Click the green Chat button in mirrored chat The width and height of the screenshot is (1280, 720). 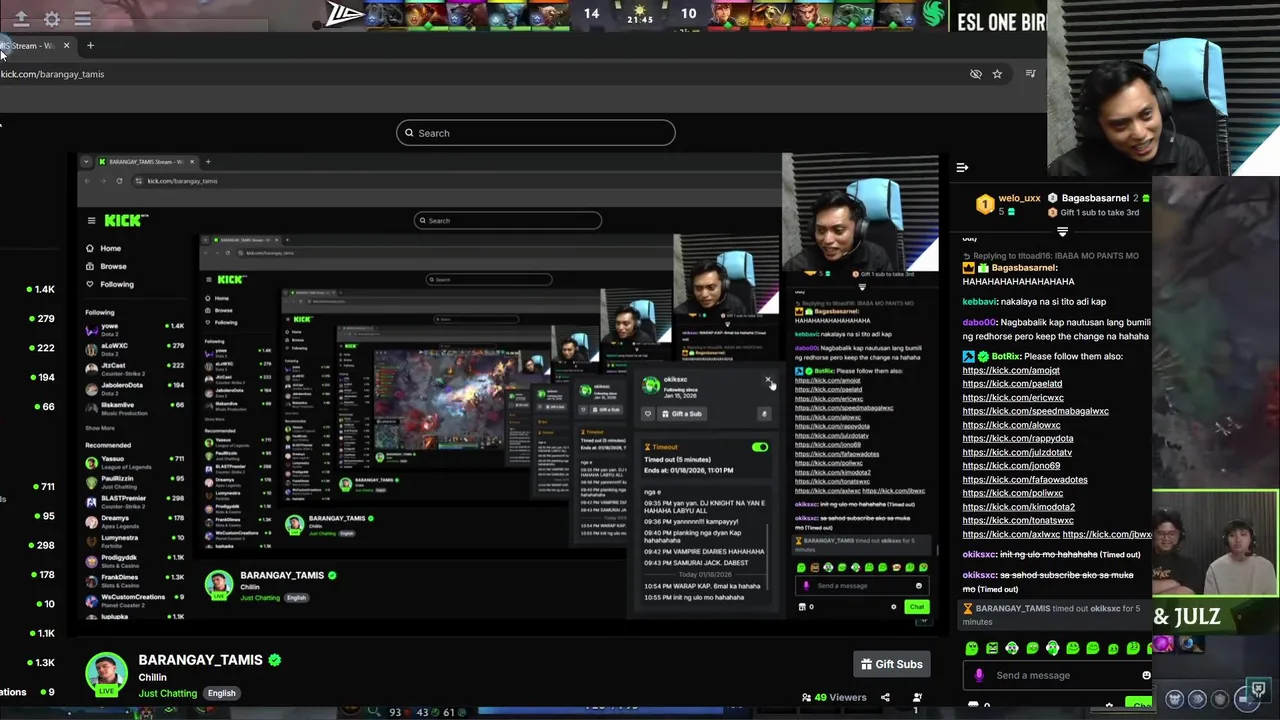(x=917, y=607)
